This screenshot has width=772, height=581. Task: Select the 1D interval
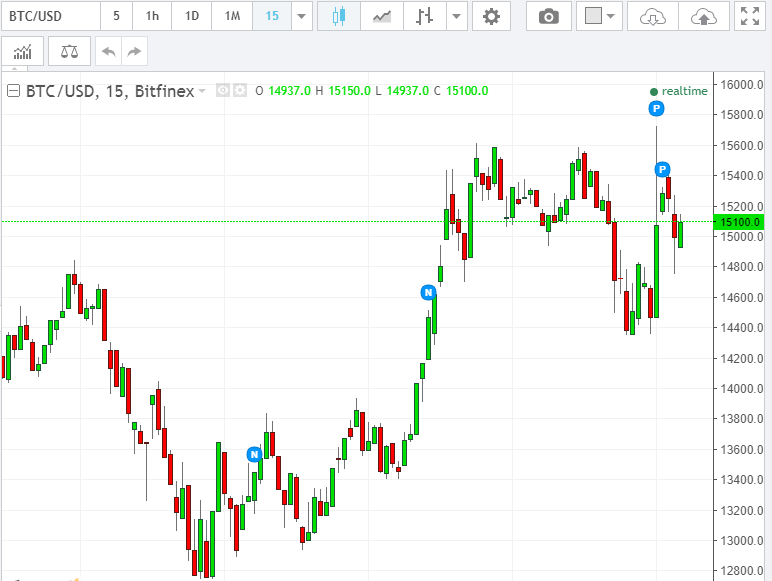tap(192, 16)
